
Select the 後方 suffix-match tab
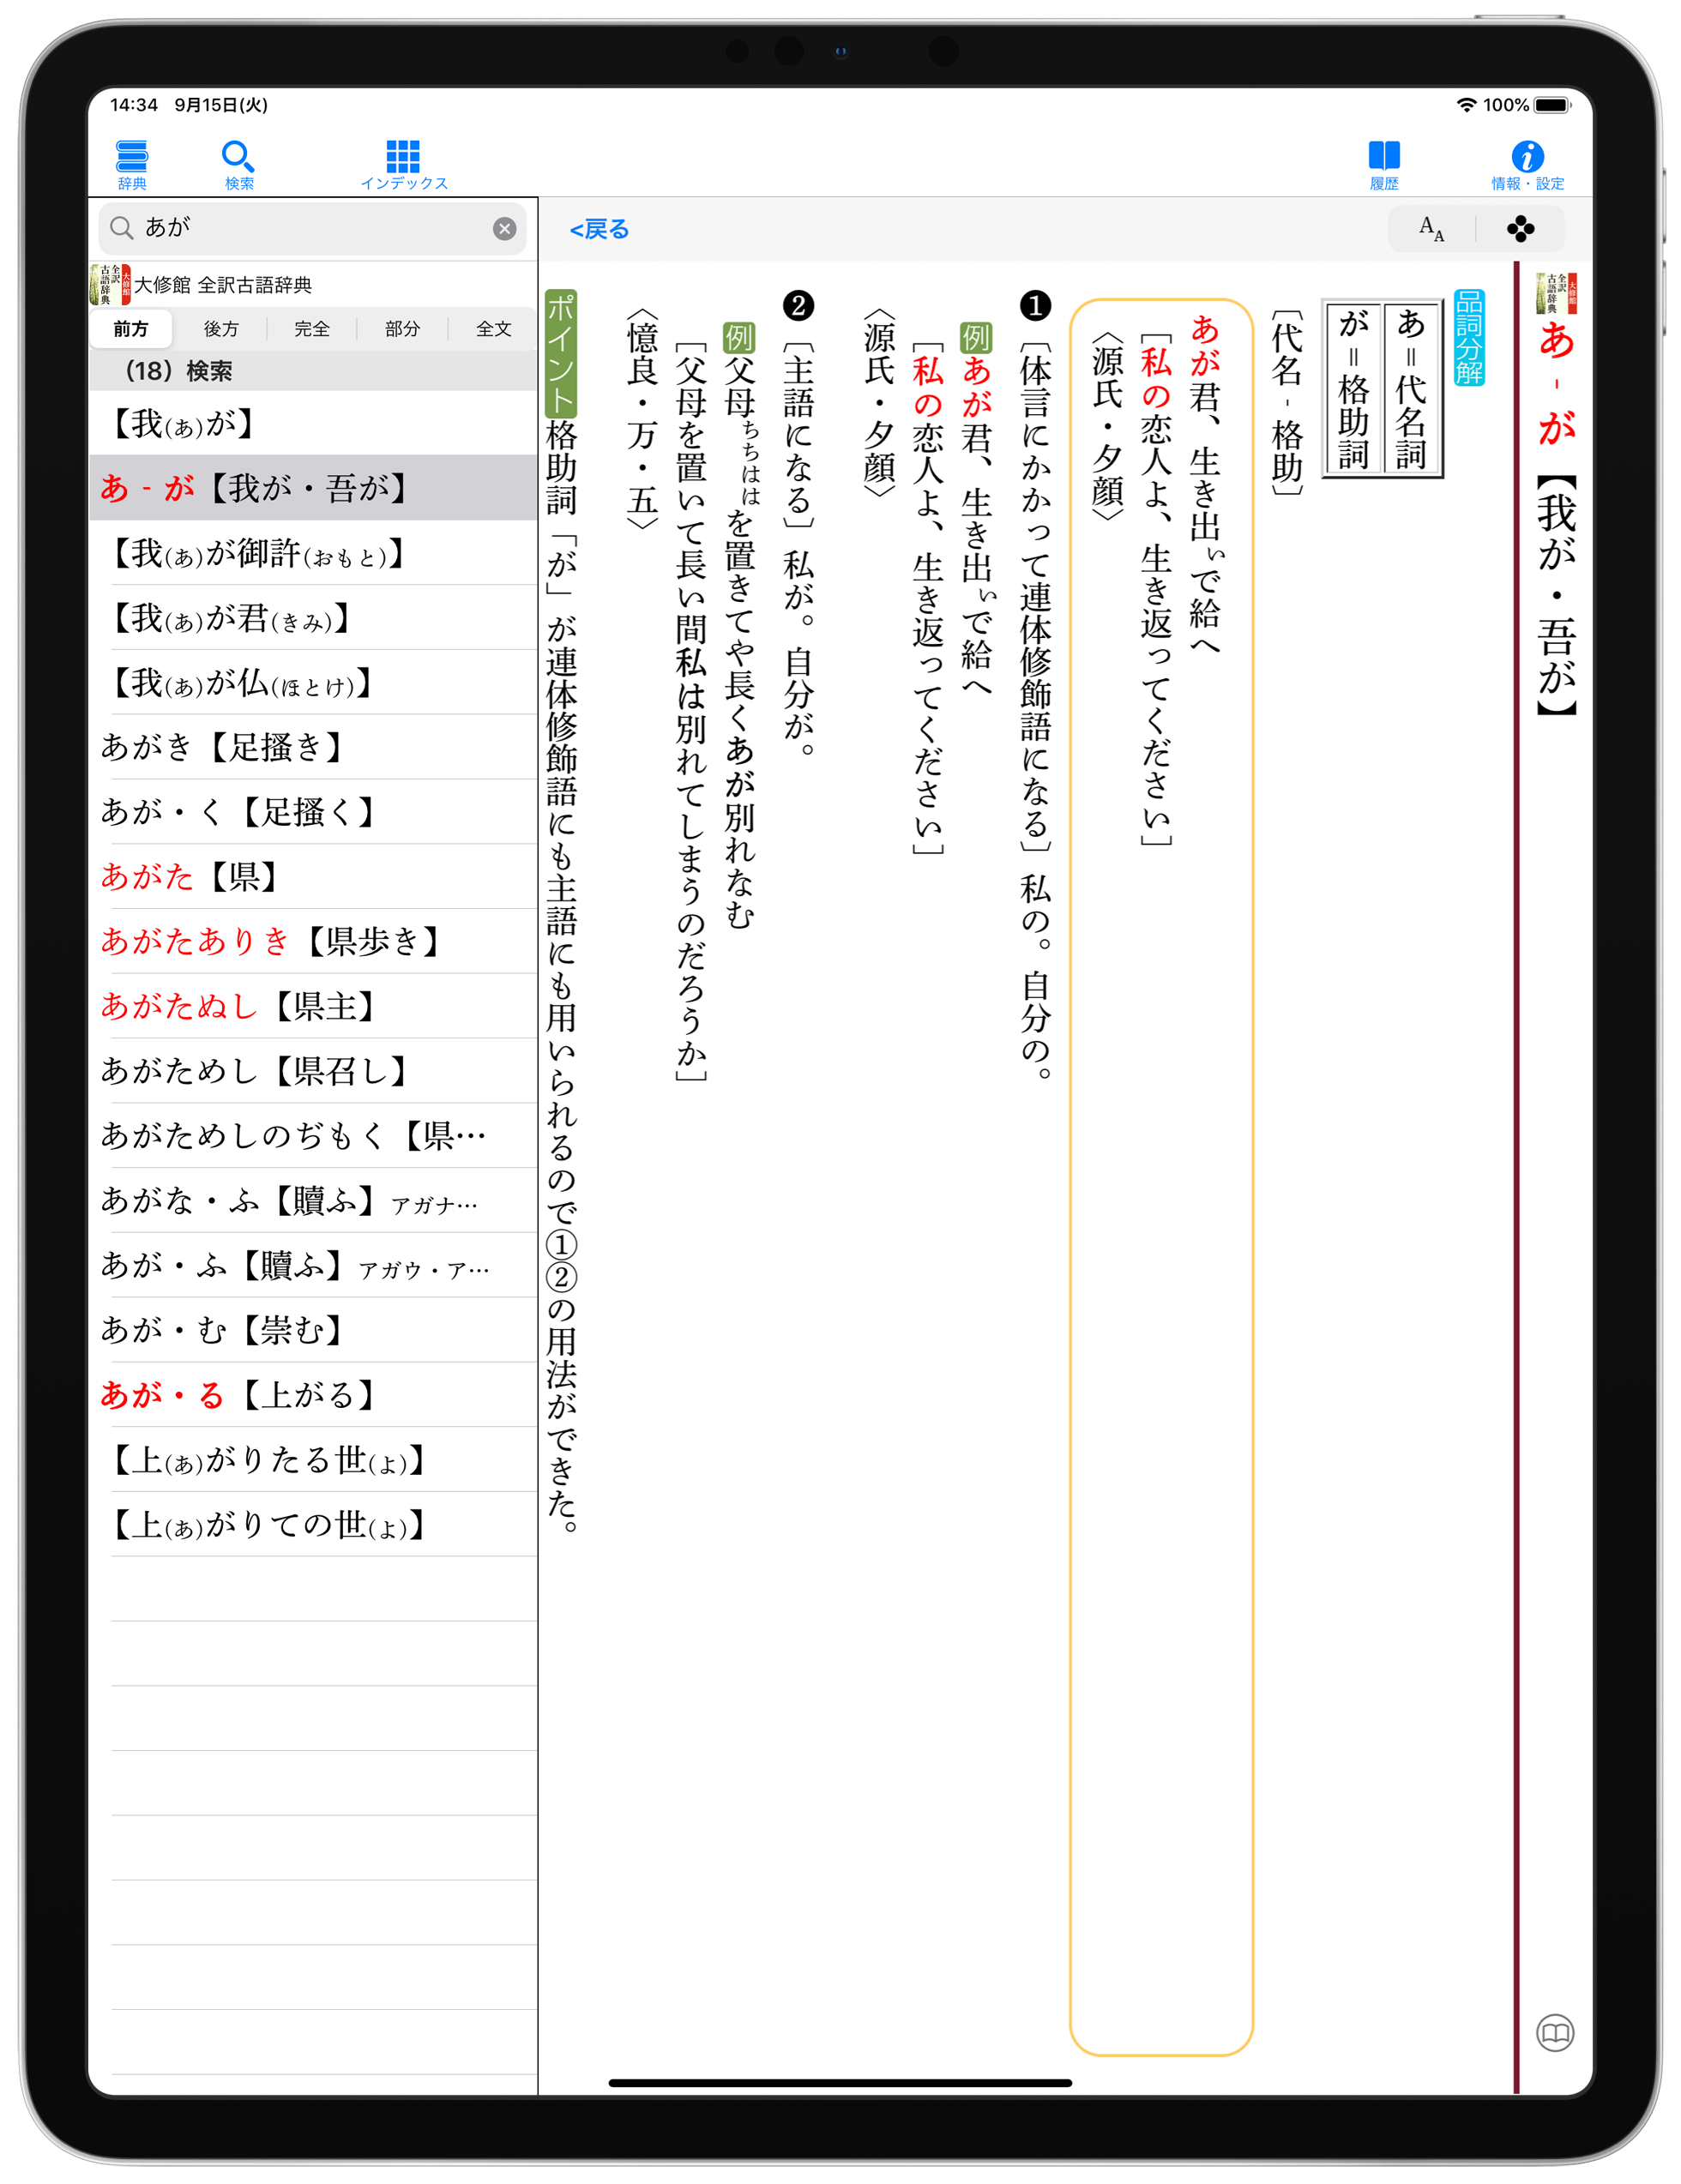(221, 329)
